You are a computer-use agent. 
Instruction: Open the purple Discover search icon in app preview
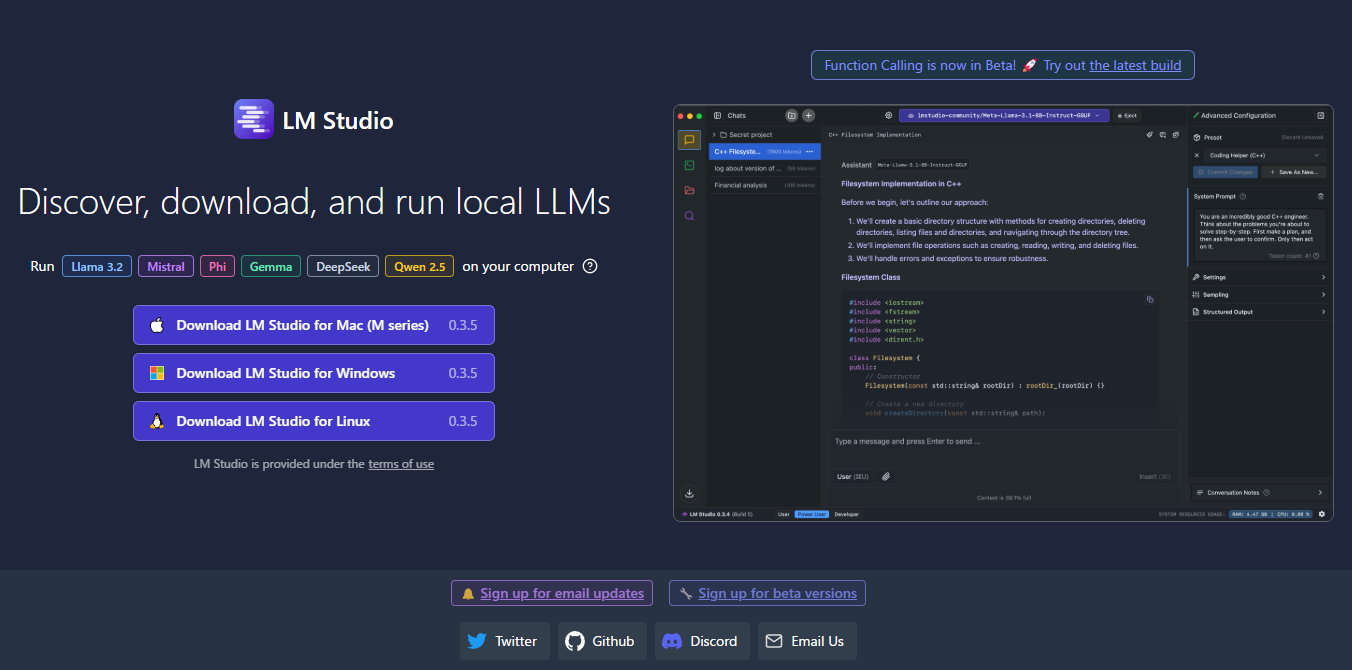point(689,215)
